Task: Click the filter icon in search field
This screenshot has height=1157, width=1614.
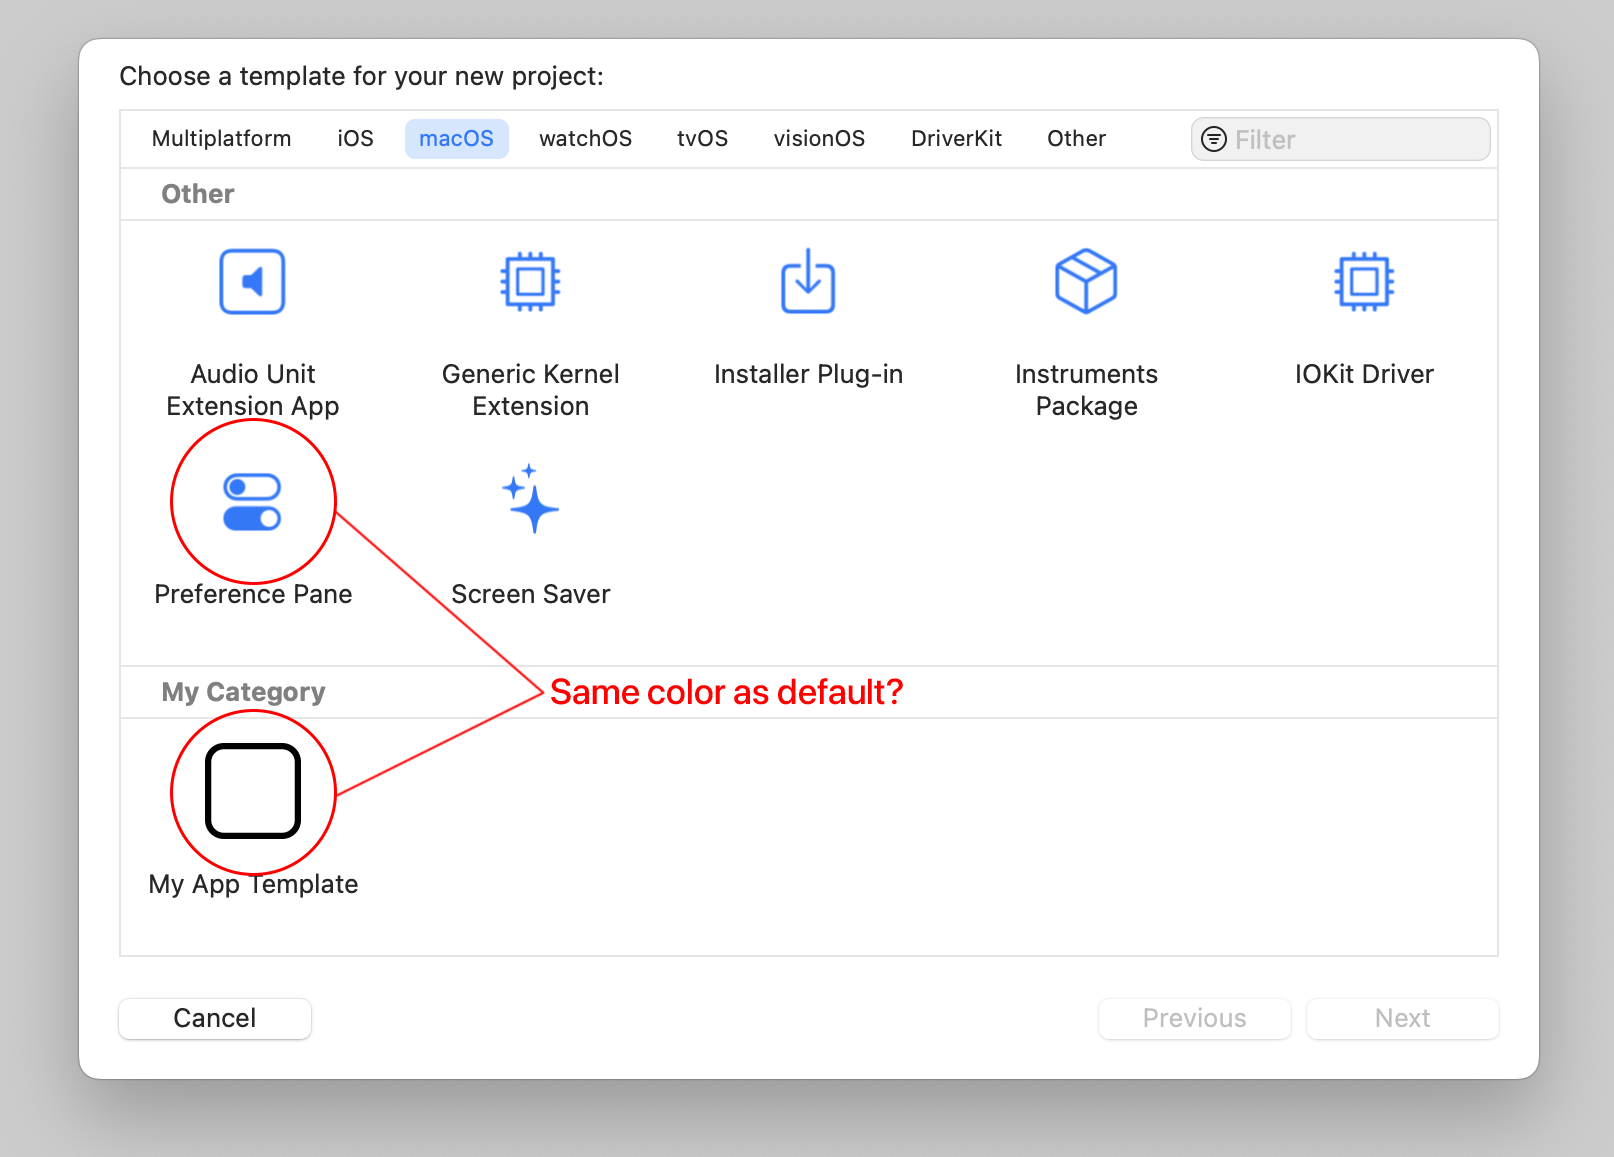Action: pos(1214,139)
